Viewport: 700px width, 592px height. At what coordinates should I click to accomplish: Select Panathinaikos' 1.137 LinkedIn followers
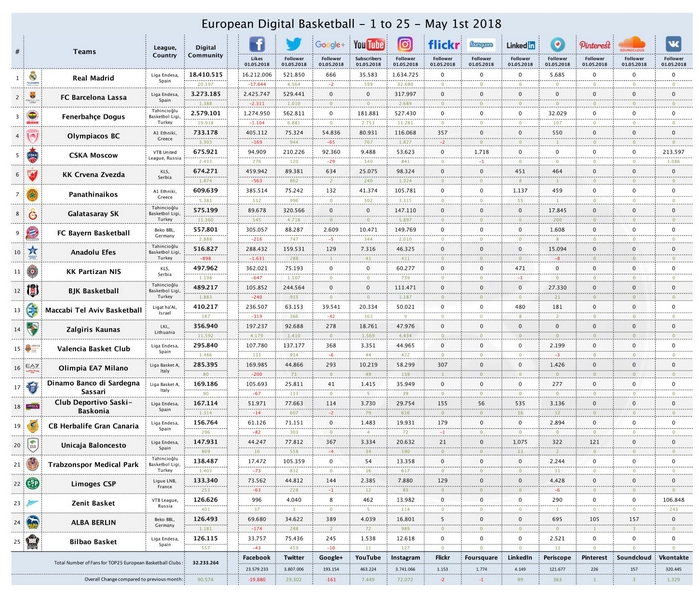tap(520, 191)
